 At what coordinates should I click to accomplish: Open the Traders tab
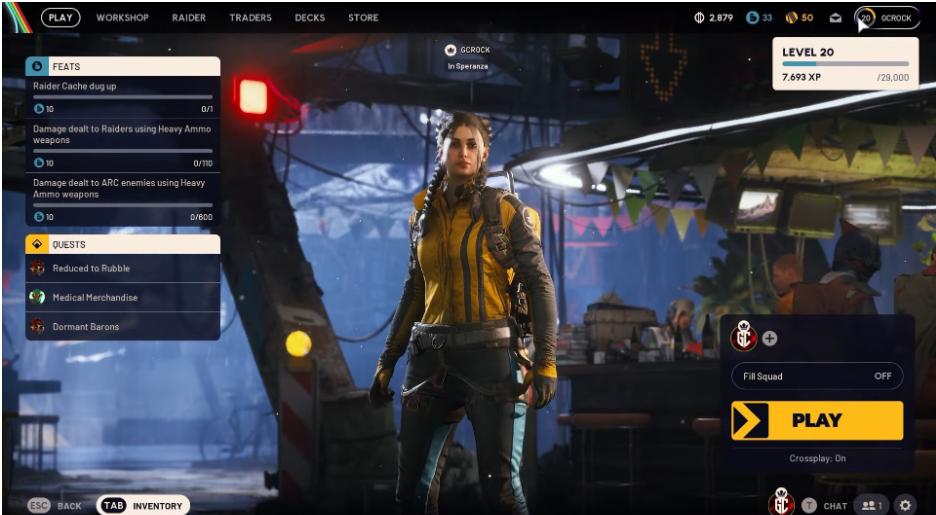(x=250, y=18)
